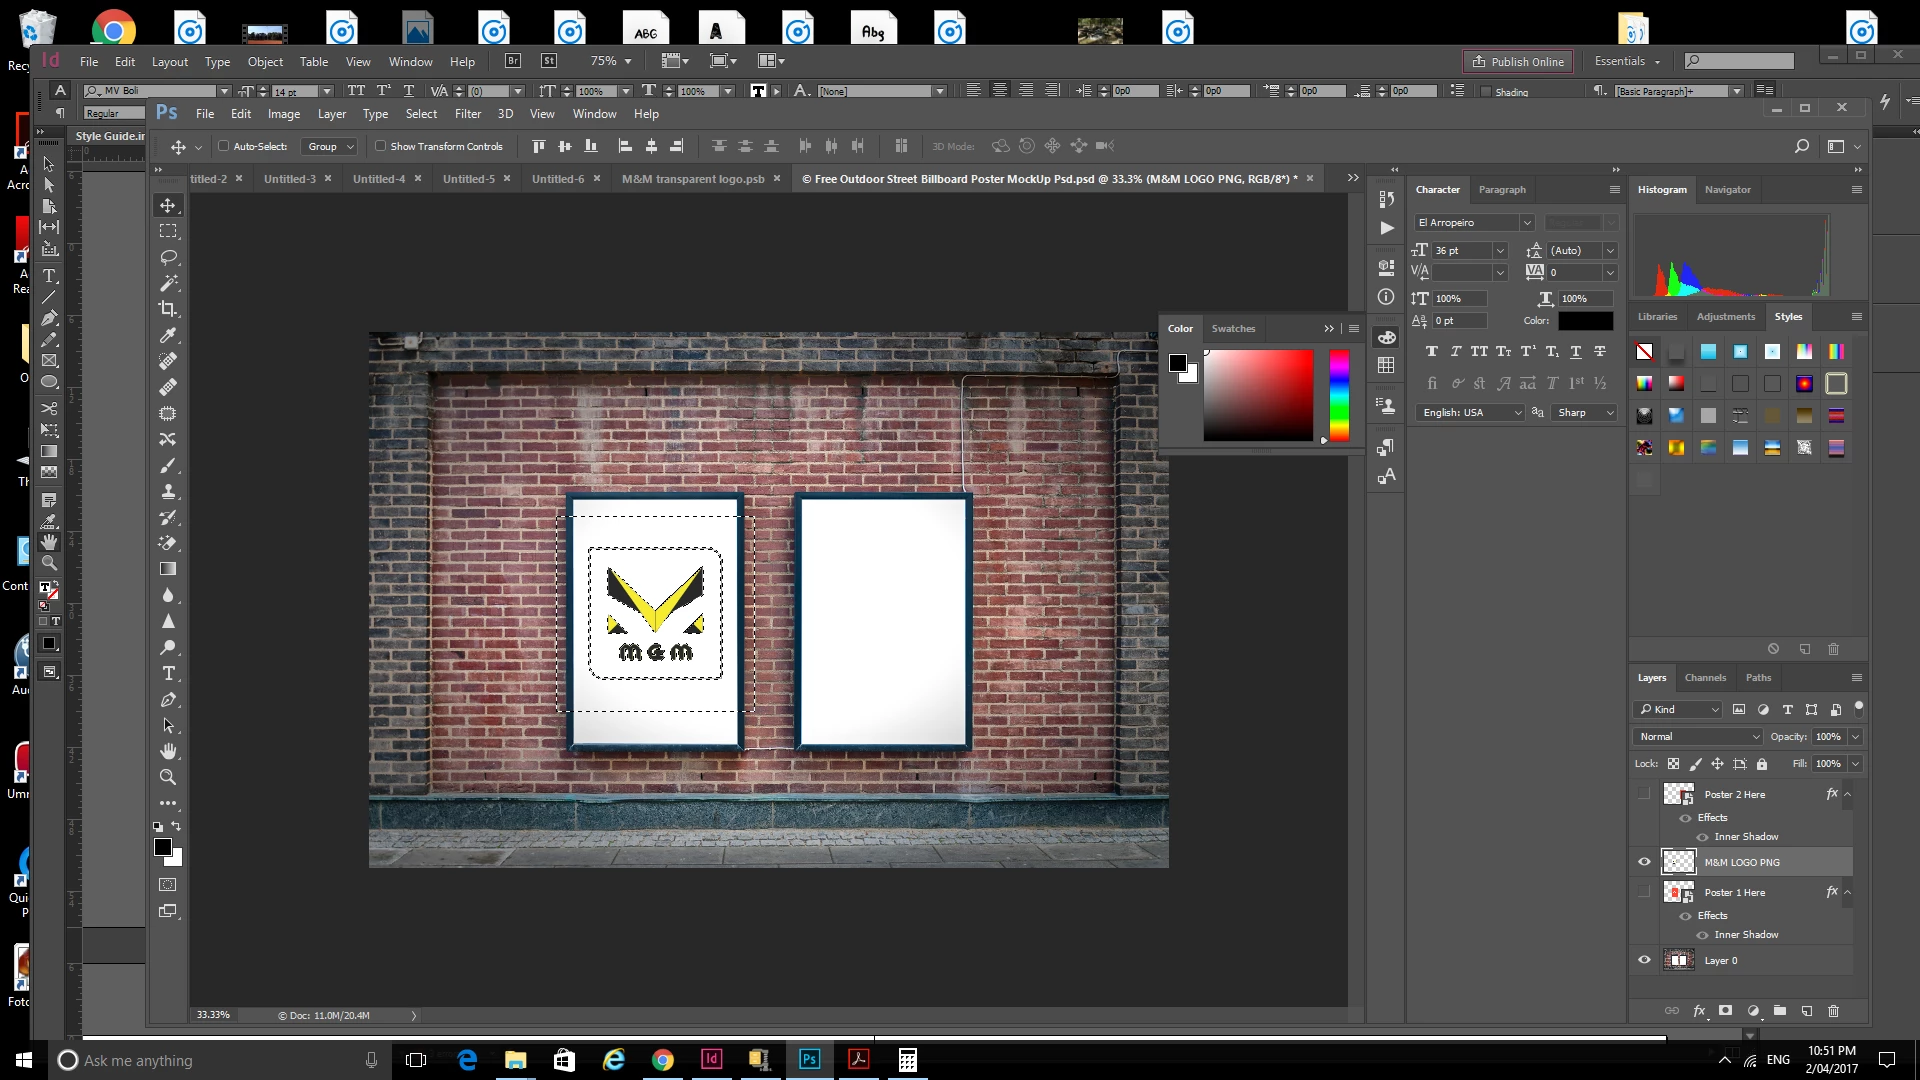The image size is (1920, 1080).
Task: Click the Magic Wand tool
Action: 168,283
